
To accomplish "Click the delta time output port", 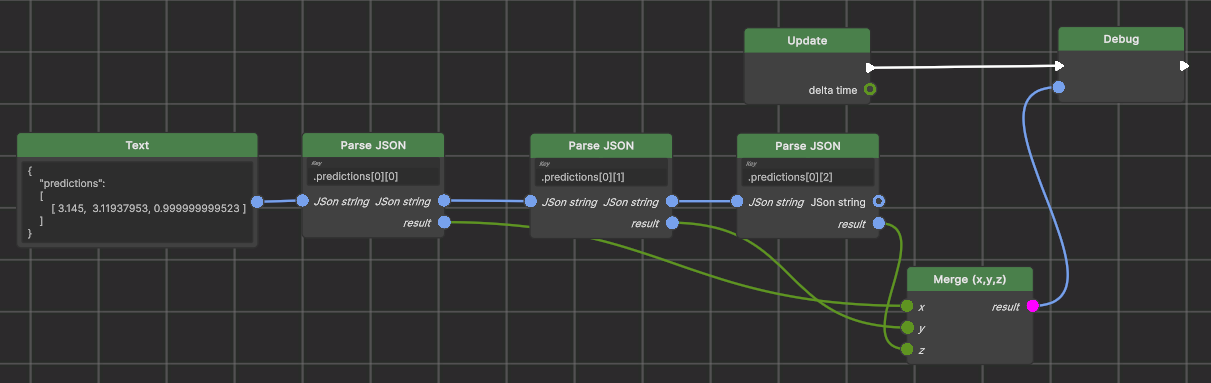I will pos(869,90).
